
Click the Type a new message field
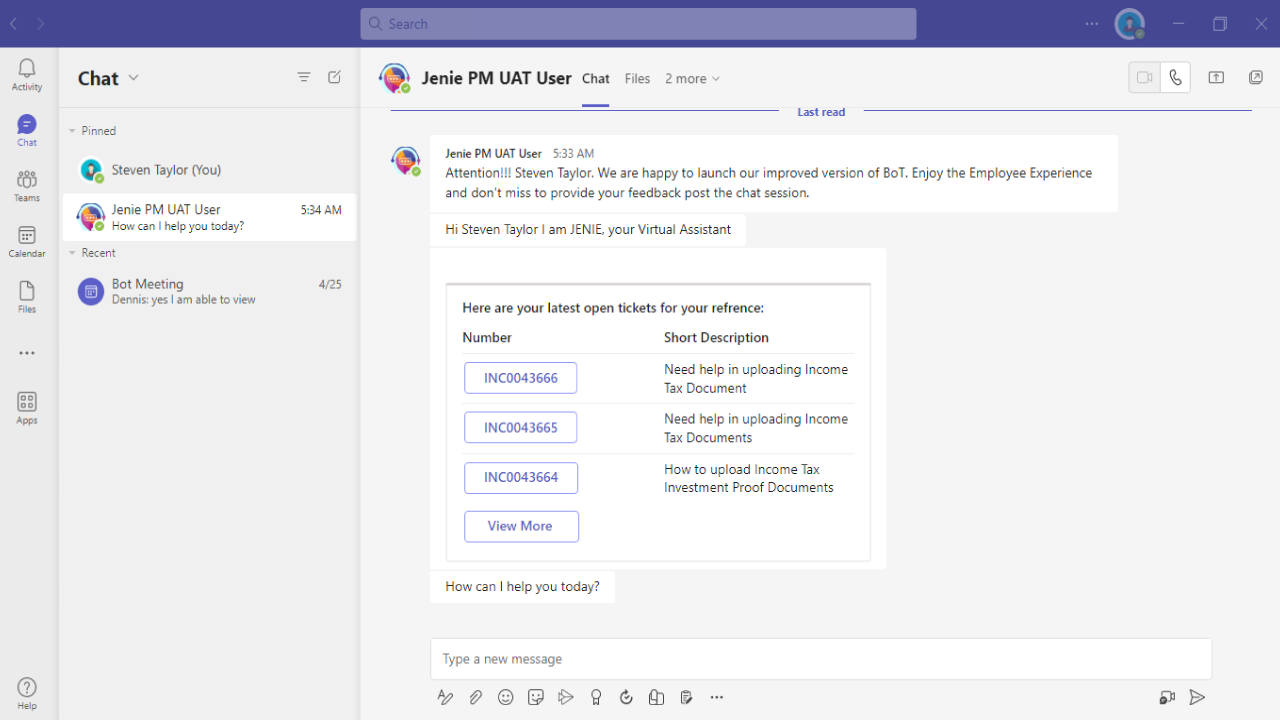tap(821, 659)
